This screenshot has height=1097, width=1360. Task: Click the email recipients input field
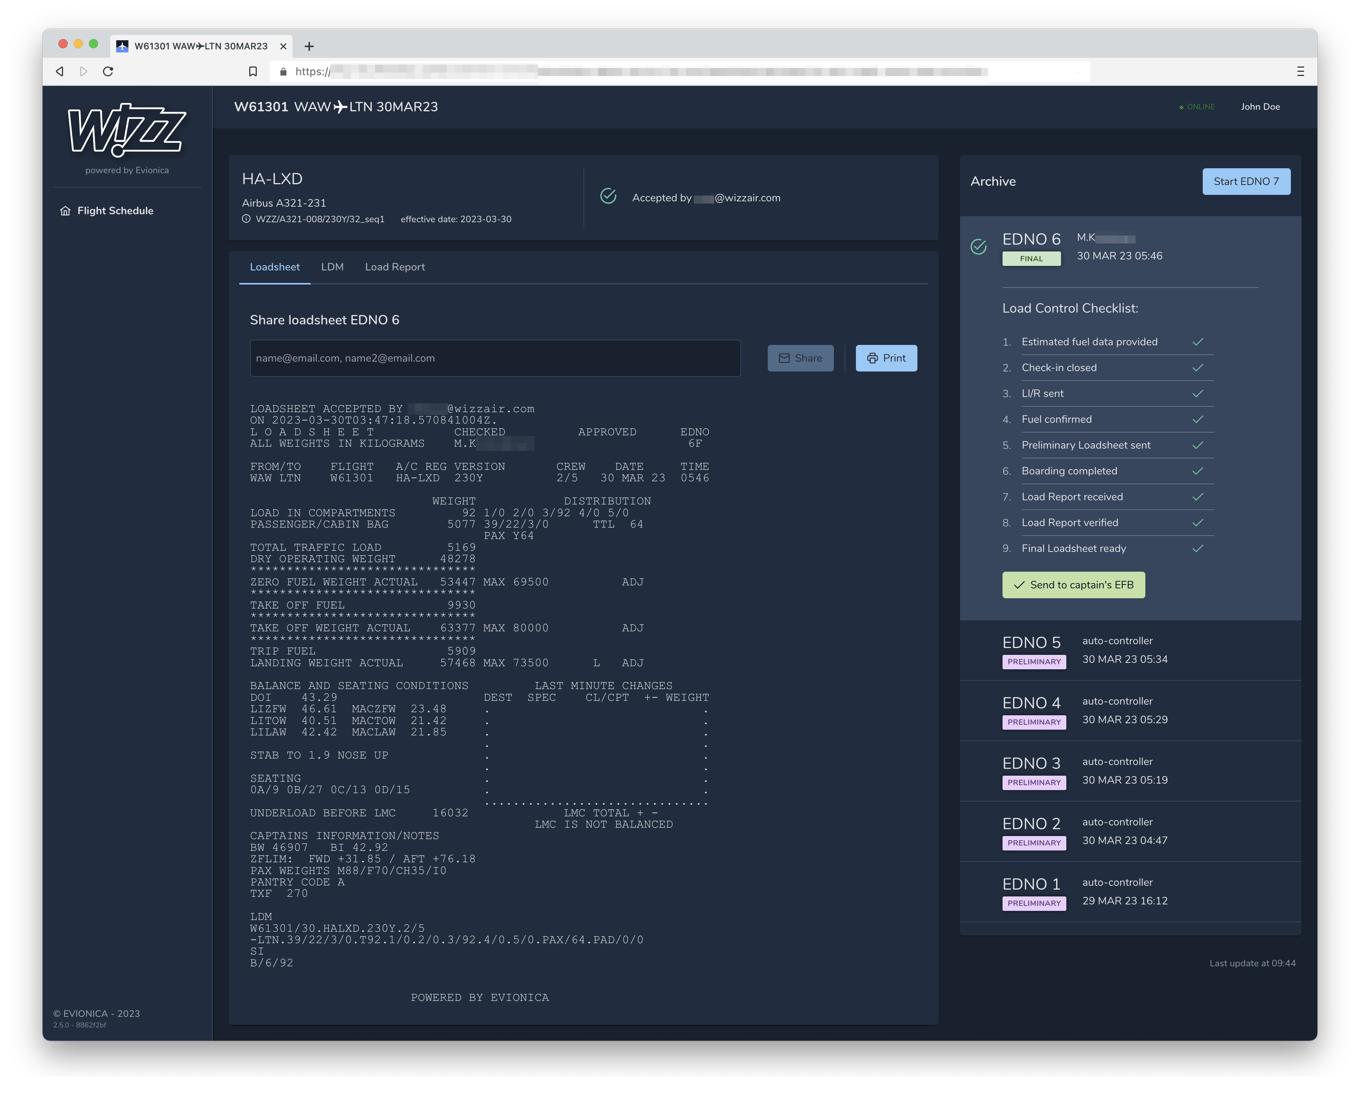tap(494, 358)
